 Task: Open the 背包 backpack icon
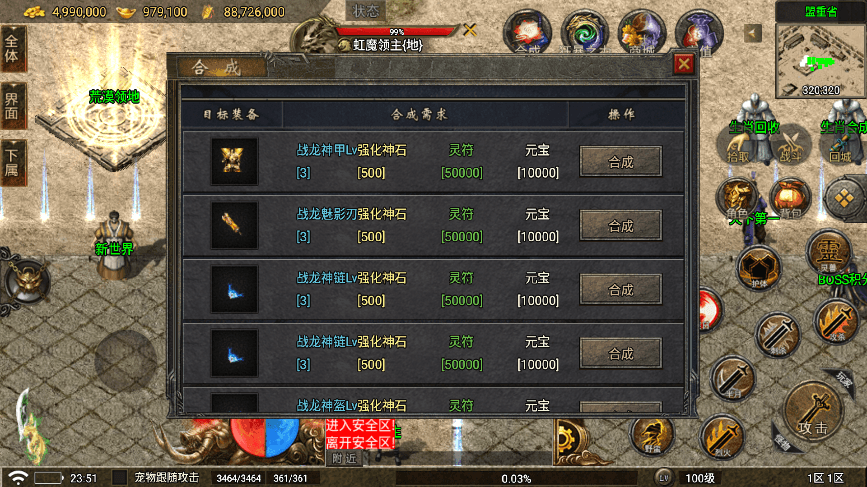(x=791, y=199)
